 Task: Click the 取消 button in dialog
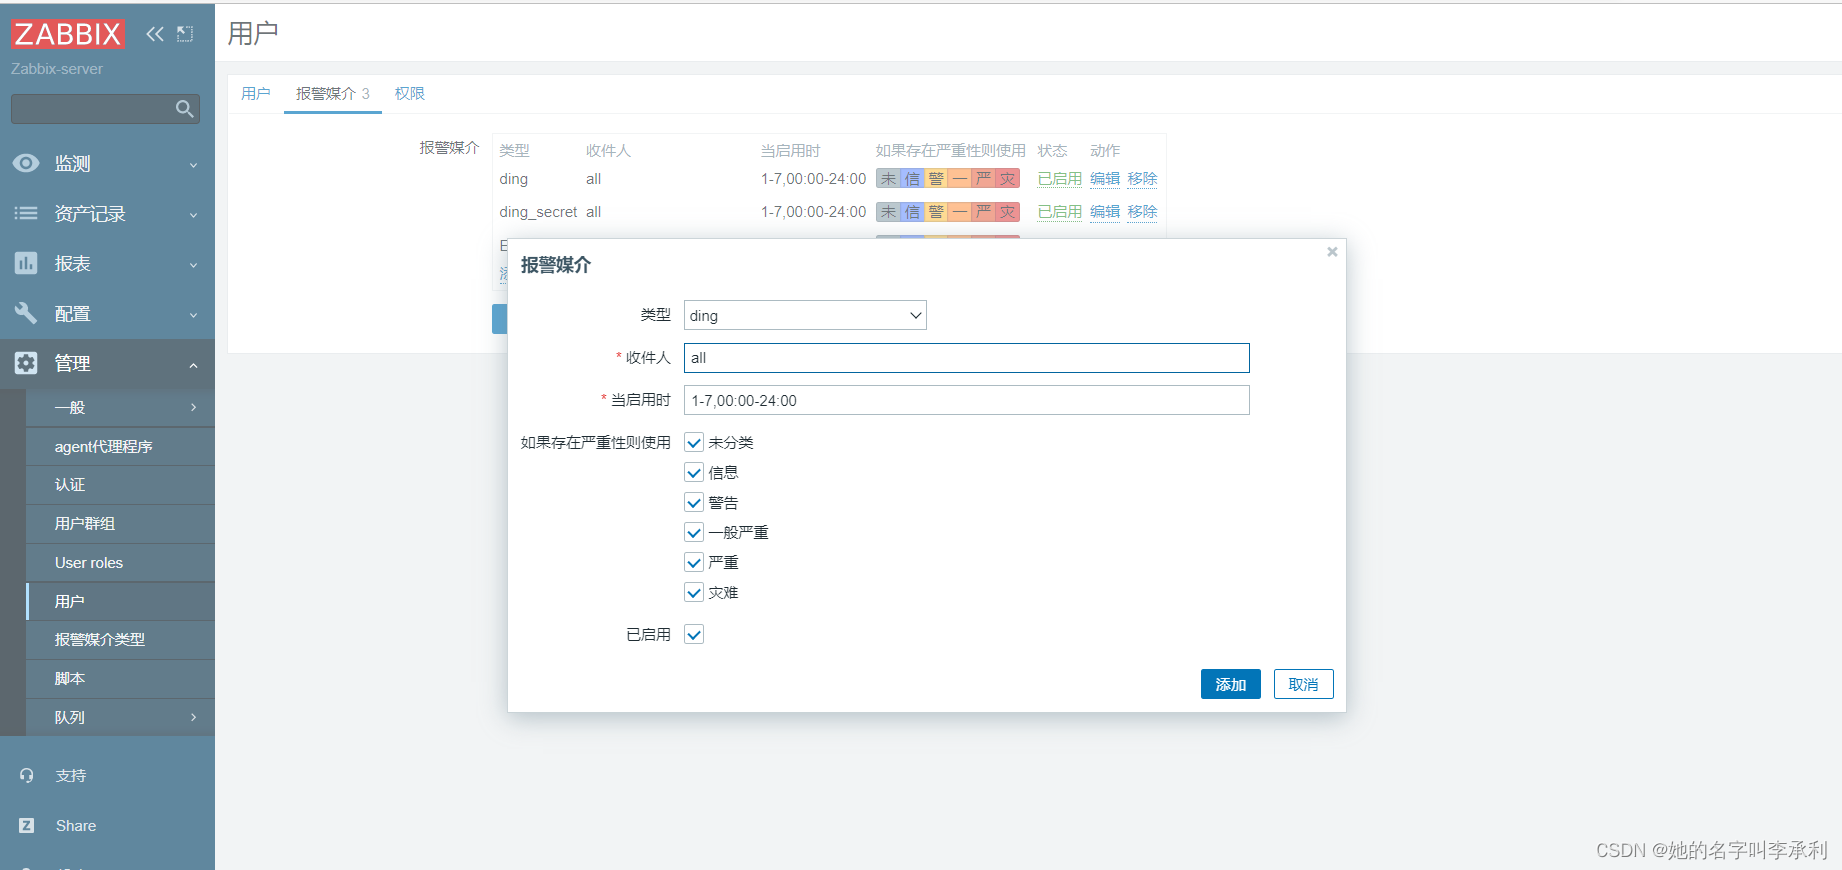click(1303, 684)
